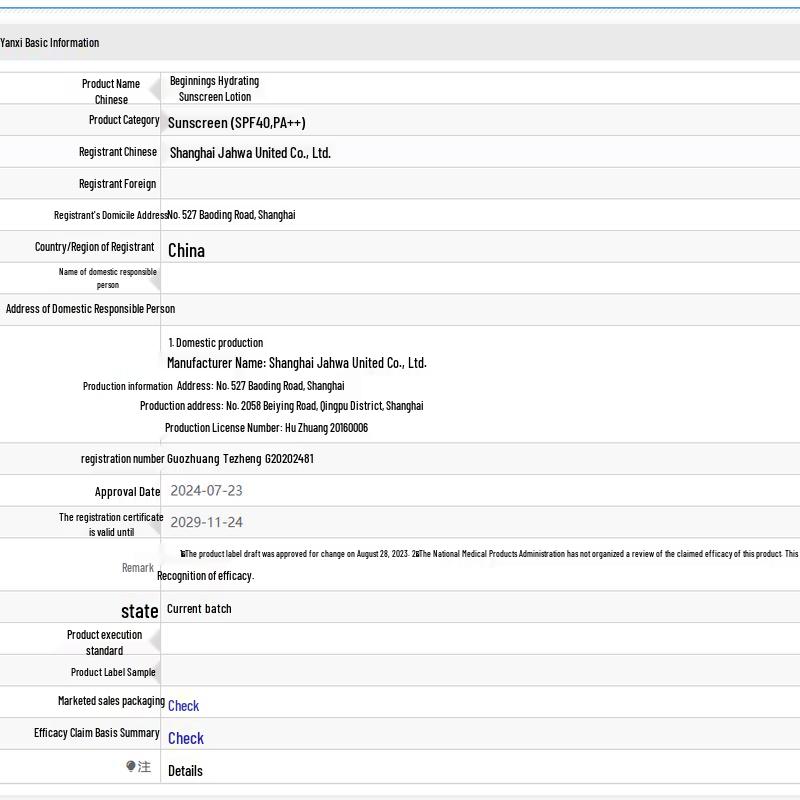The height and width of the screenshot is (800, 800).
Task: Select product name 'Beginnings Hydrating Sunscreen Lotion'
Action: 214,89
